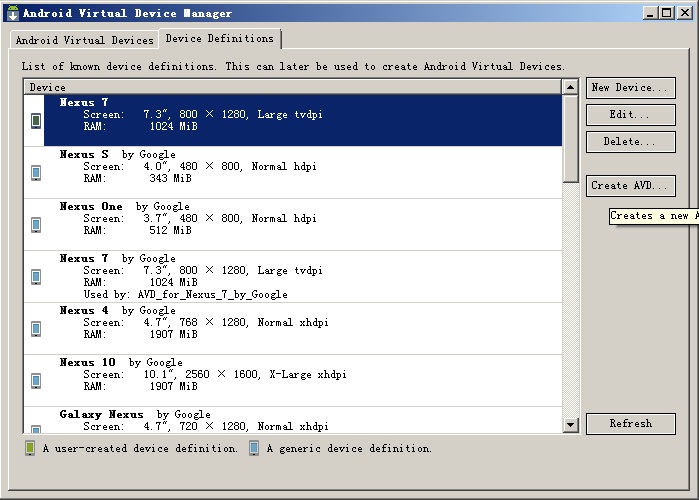This screenshot has width=699, height=500.
Task: Click the Android icon in title bar
Action: [x=12, y=13]
